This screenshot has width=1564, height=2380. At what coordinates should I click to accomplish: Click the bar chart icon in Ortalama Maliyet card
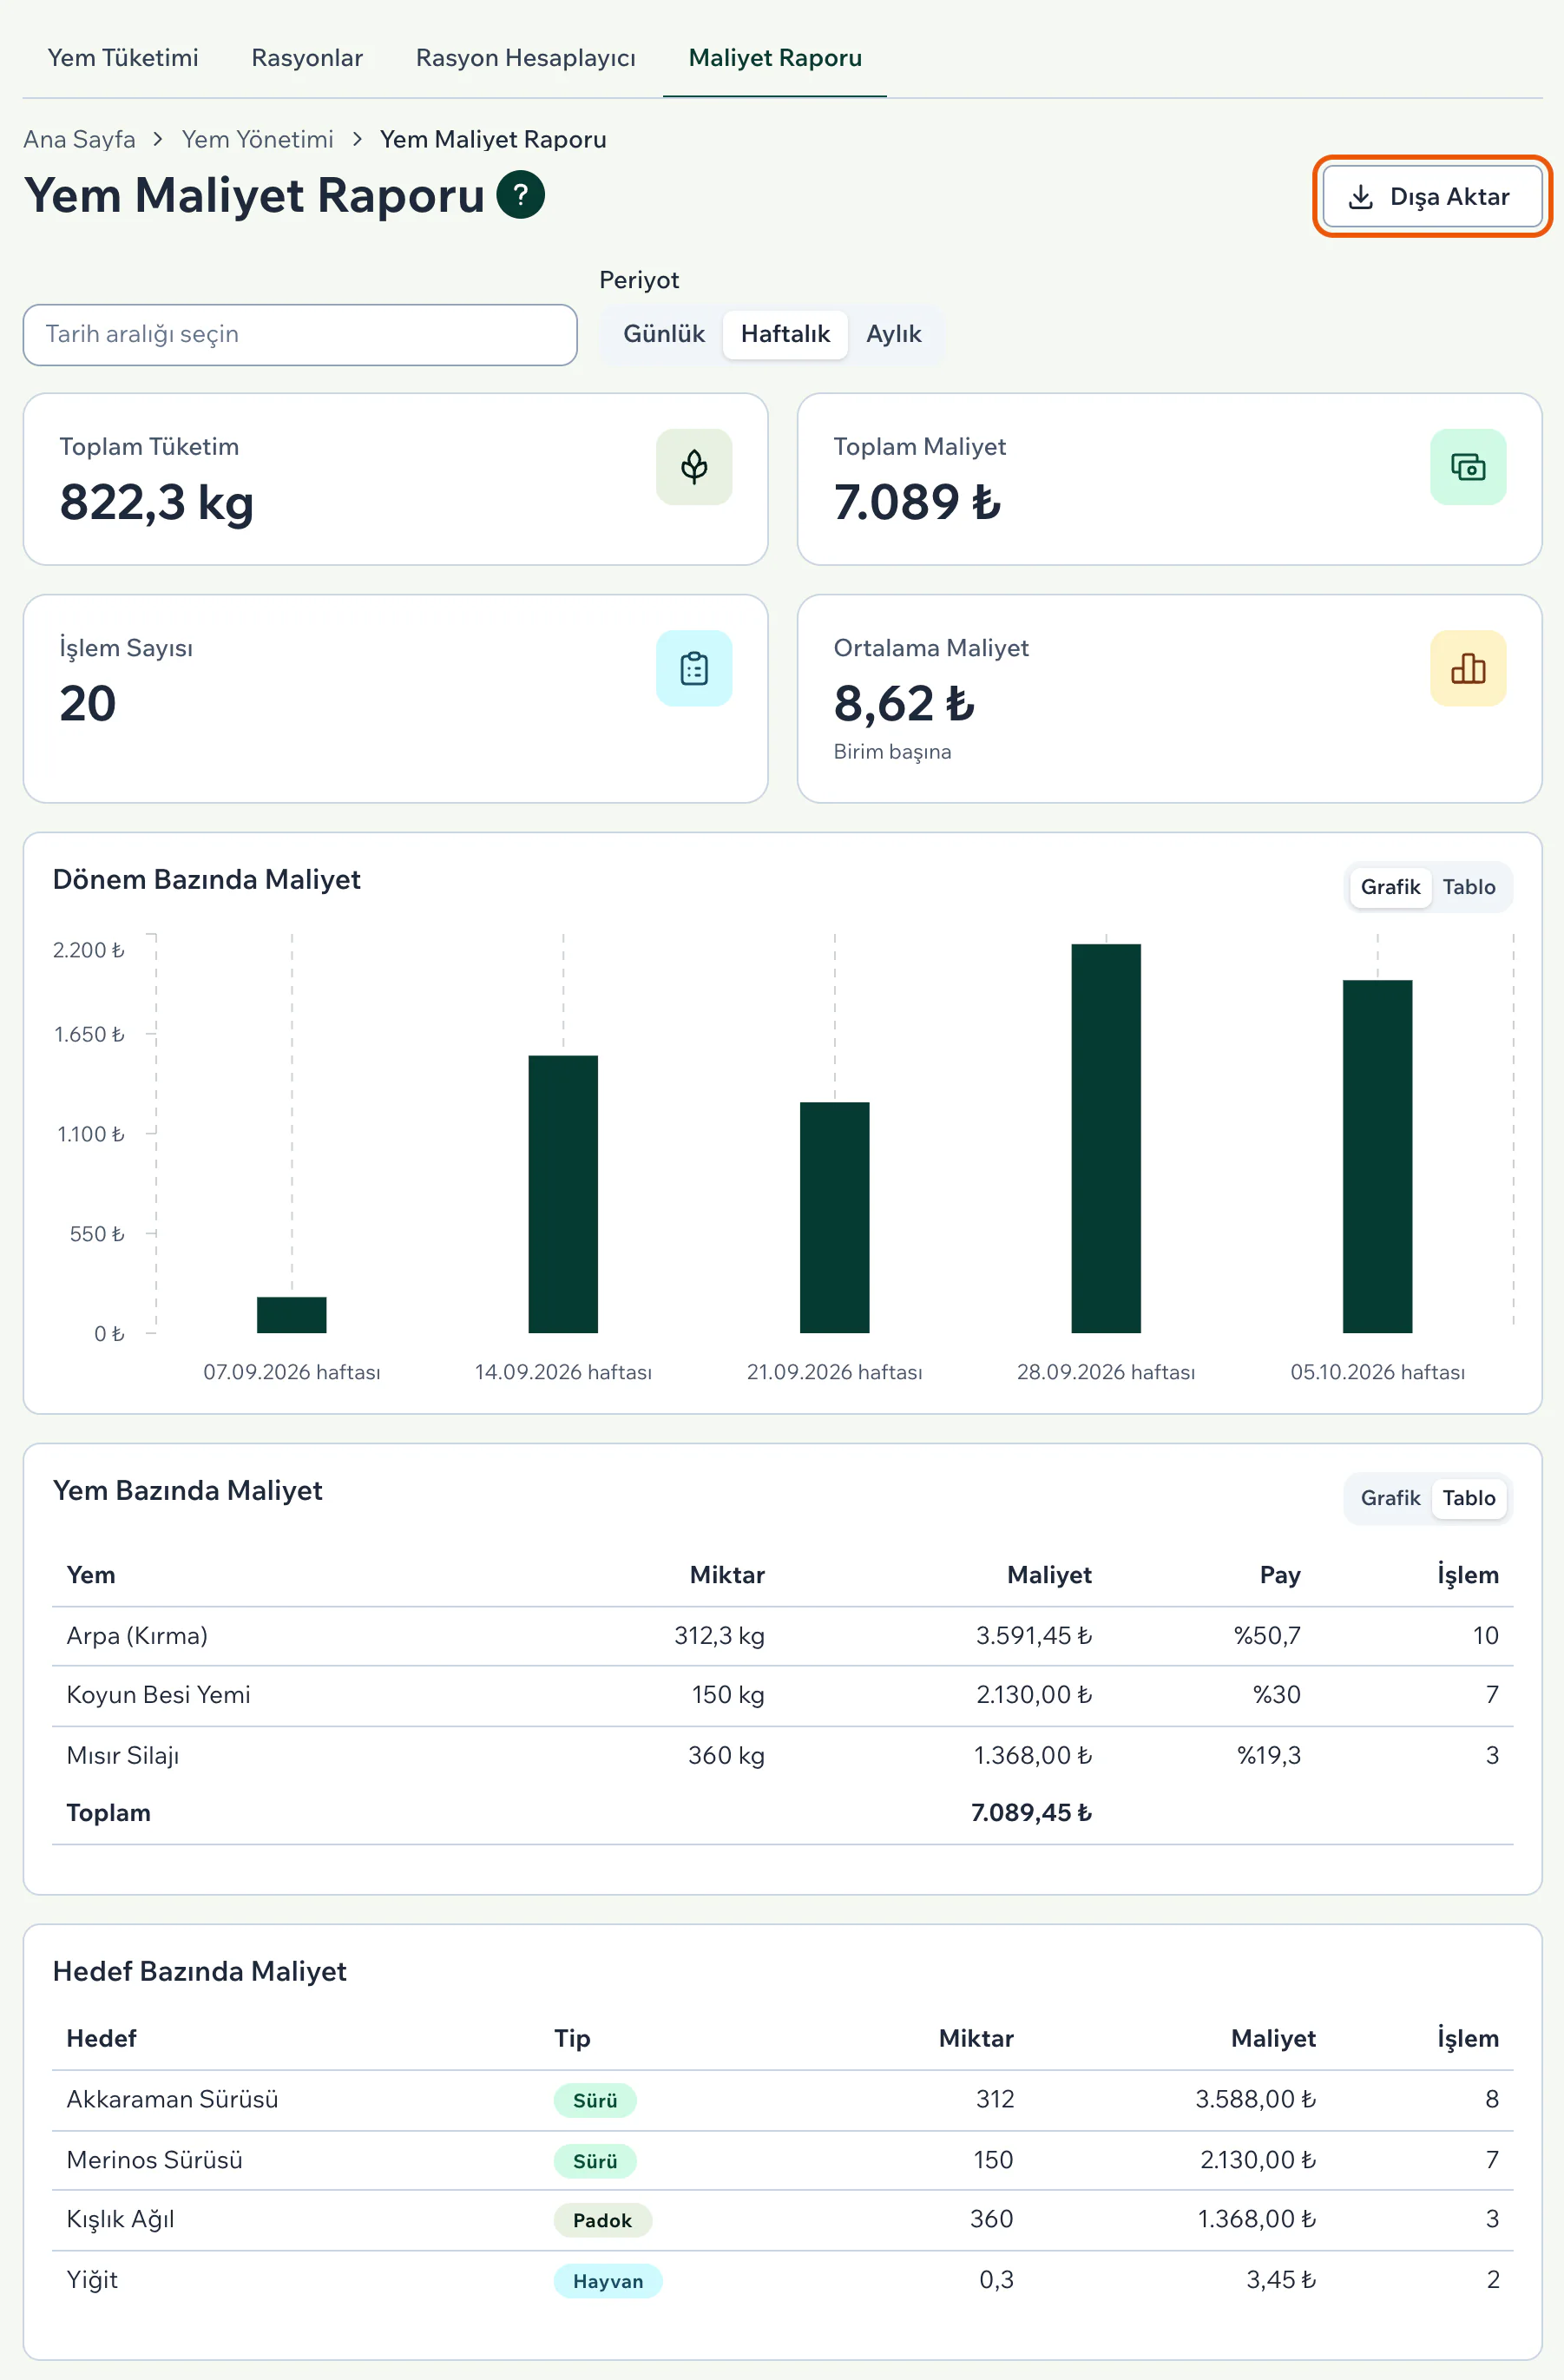coord(1467,668)
